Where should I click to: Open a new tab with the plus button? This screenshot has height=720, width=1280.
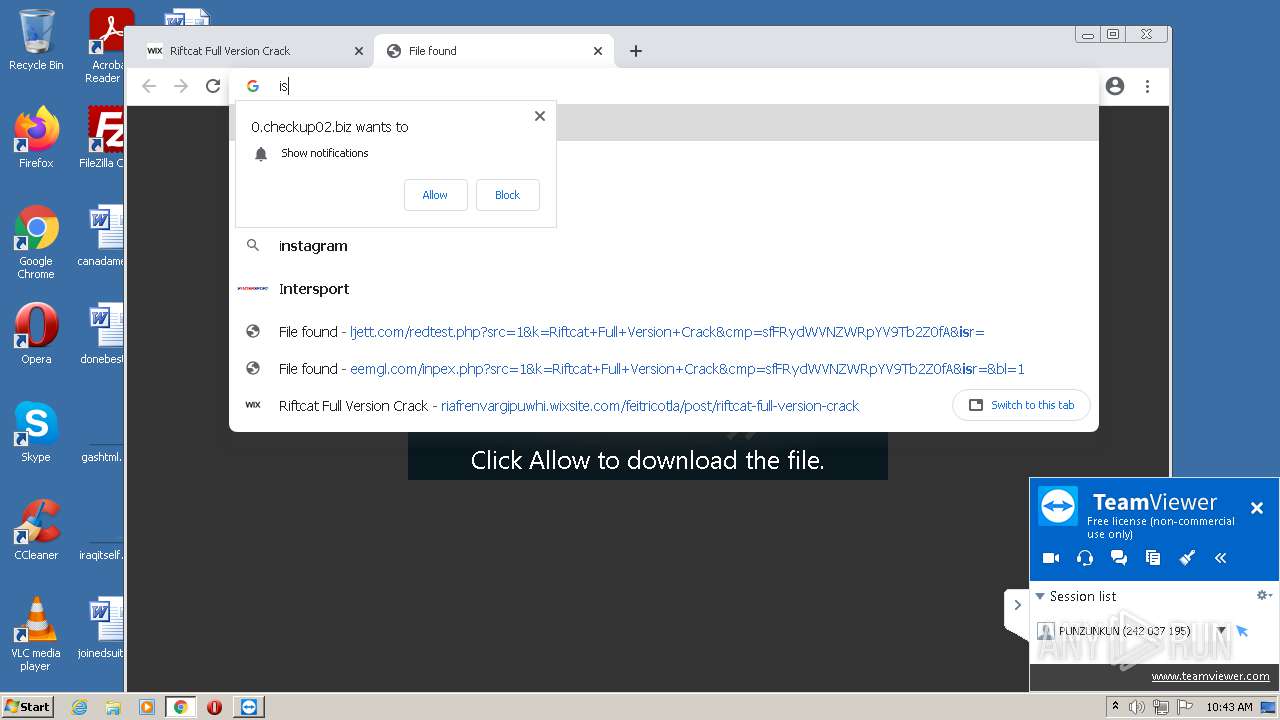tap(636, 51)
